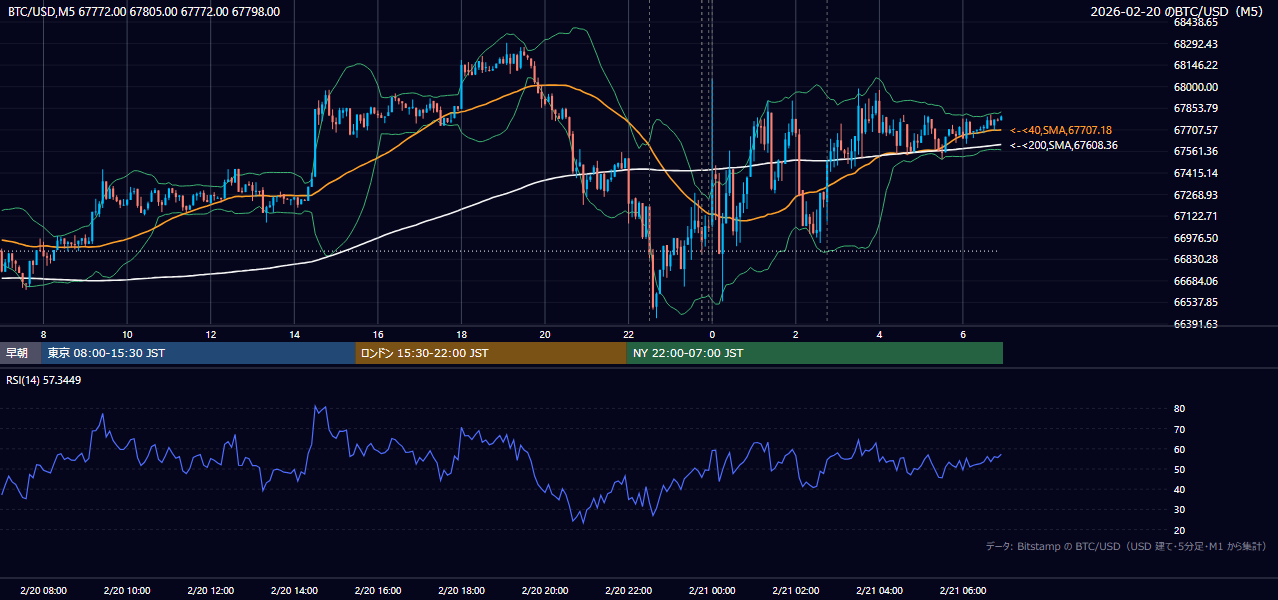Screen dimensions: 1278x600
Task: Click the orange 40 SMA label 67707.18
Action: click(x=1061, y=130)
